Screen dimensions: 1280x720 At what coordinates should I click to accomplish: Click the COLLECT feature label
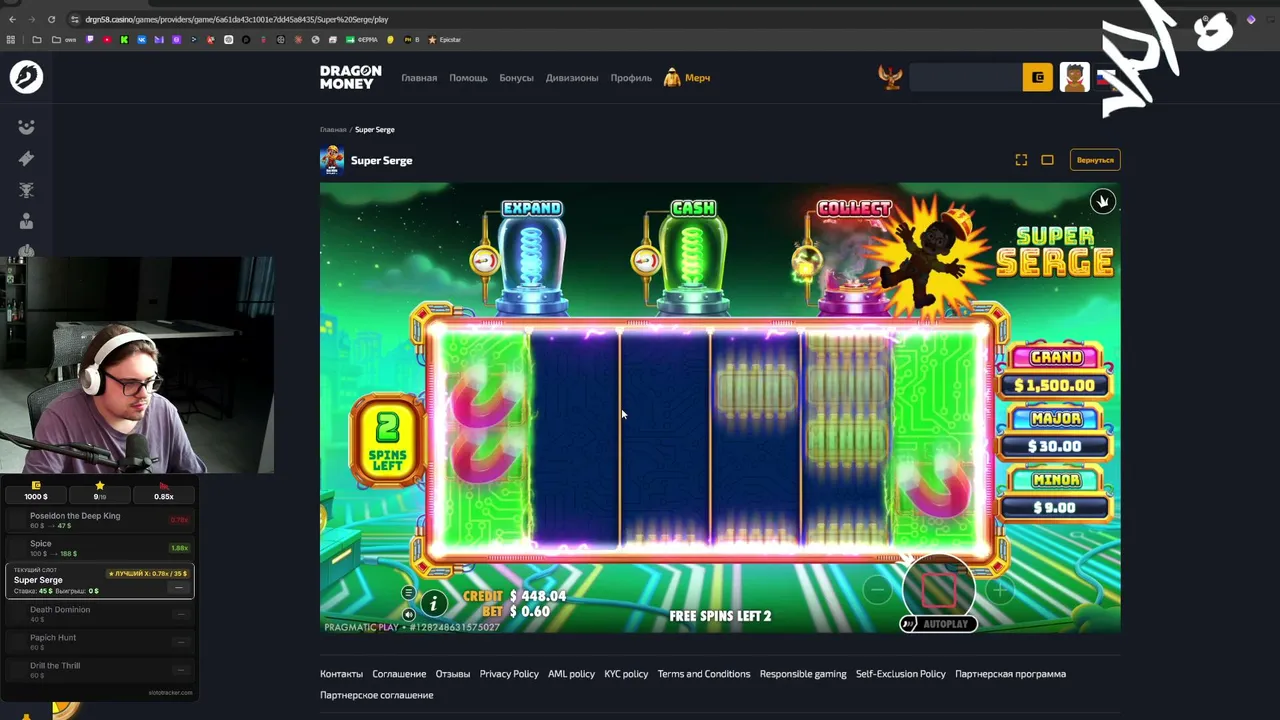[854, 208]
